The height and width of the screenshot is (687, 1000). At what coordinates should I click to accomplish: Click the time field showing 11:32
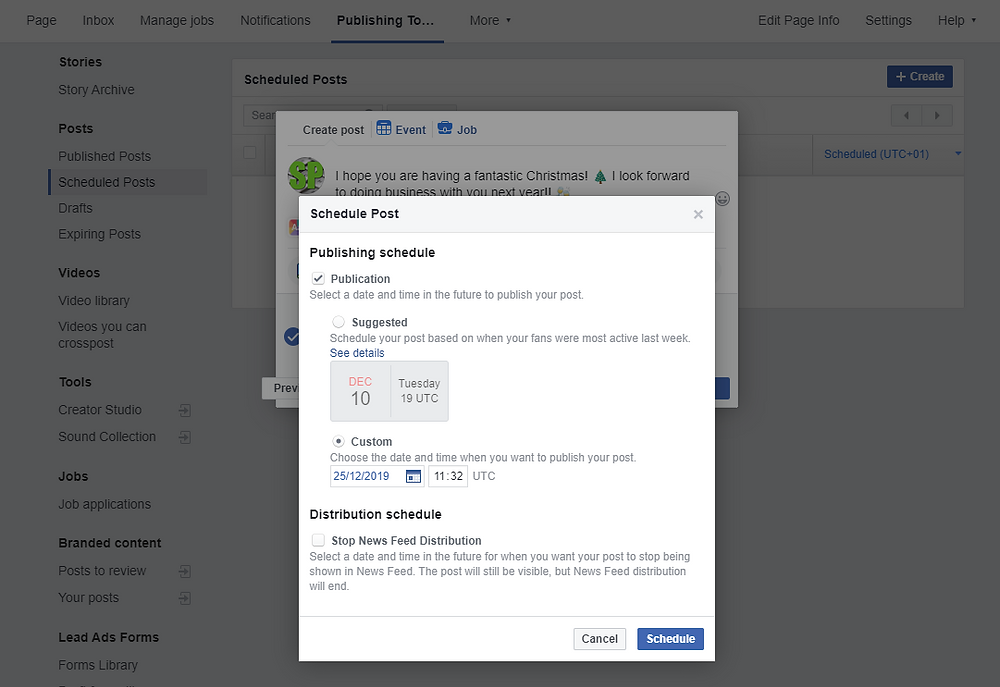(448, 476)
